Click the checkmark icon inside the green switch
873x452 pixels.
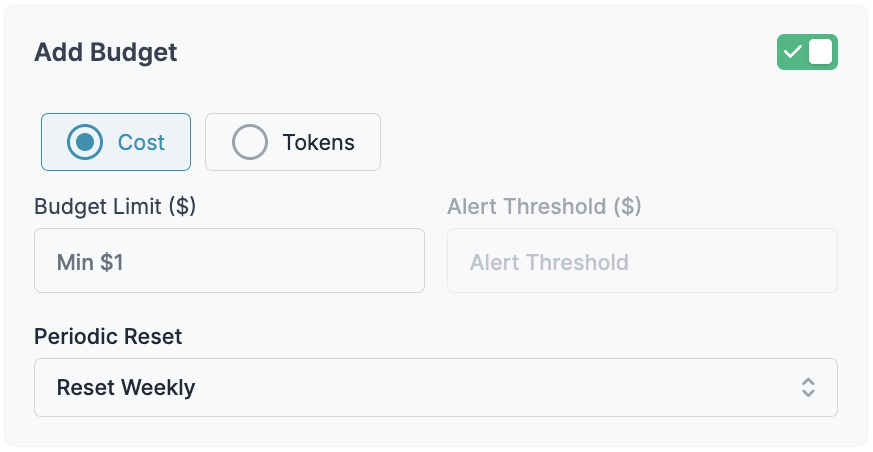[x=792, y=52]
